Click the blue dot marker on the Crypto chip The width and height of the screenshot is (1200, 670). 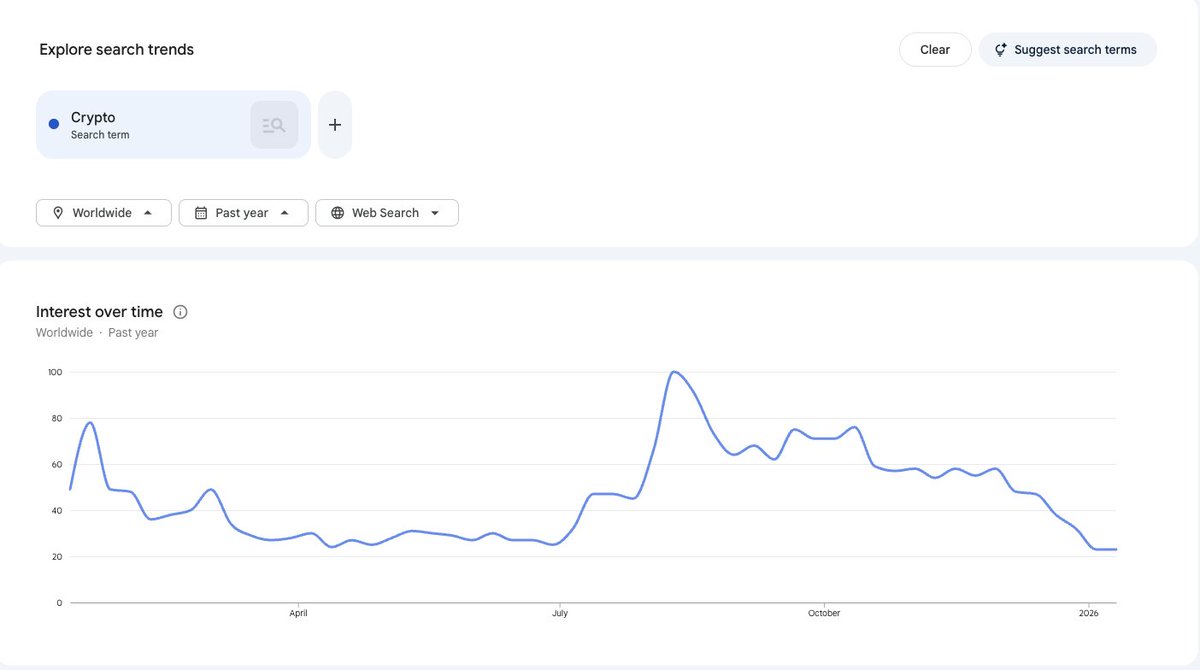click(x=53, y=124)
